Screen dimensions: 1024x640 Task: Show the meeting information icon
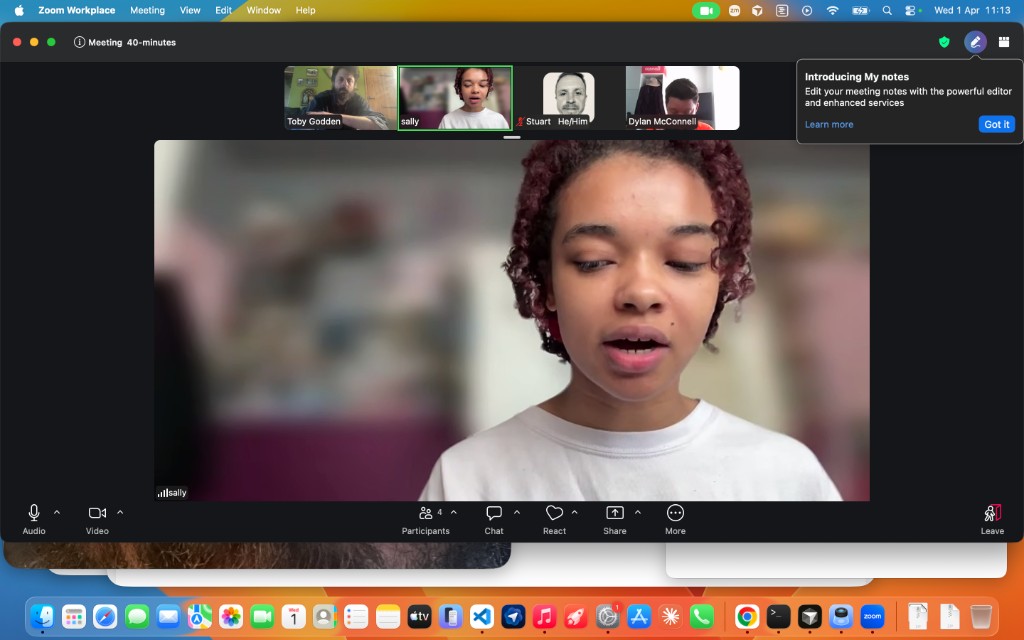point(80,42)
